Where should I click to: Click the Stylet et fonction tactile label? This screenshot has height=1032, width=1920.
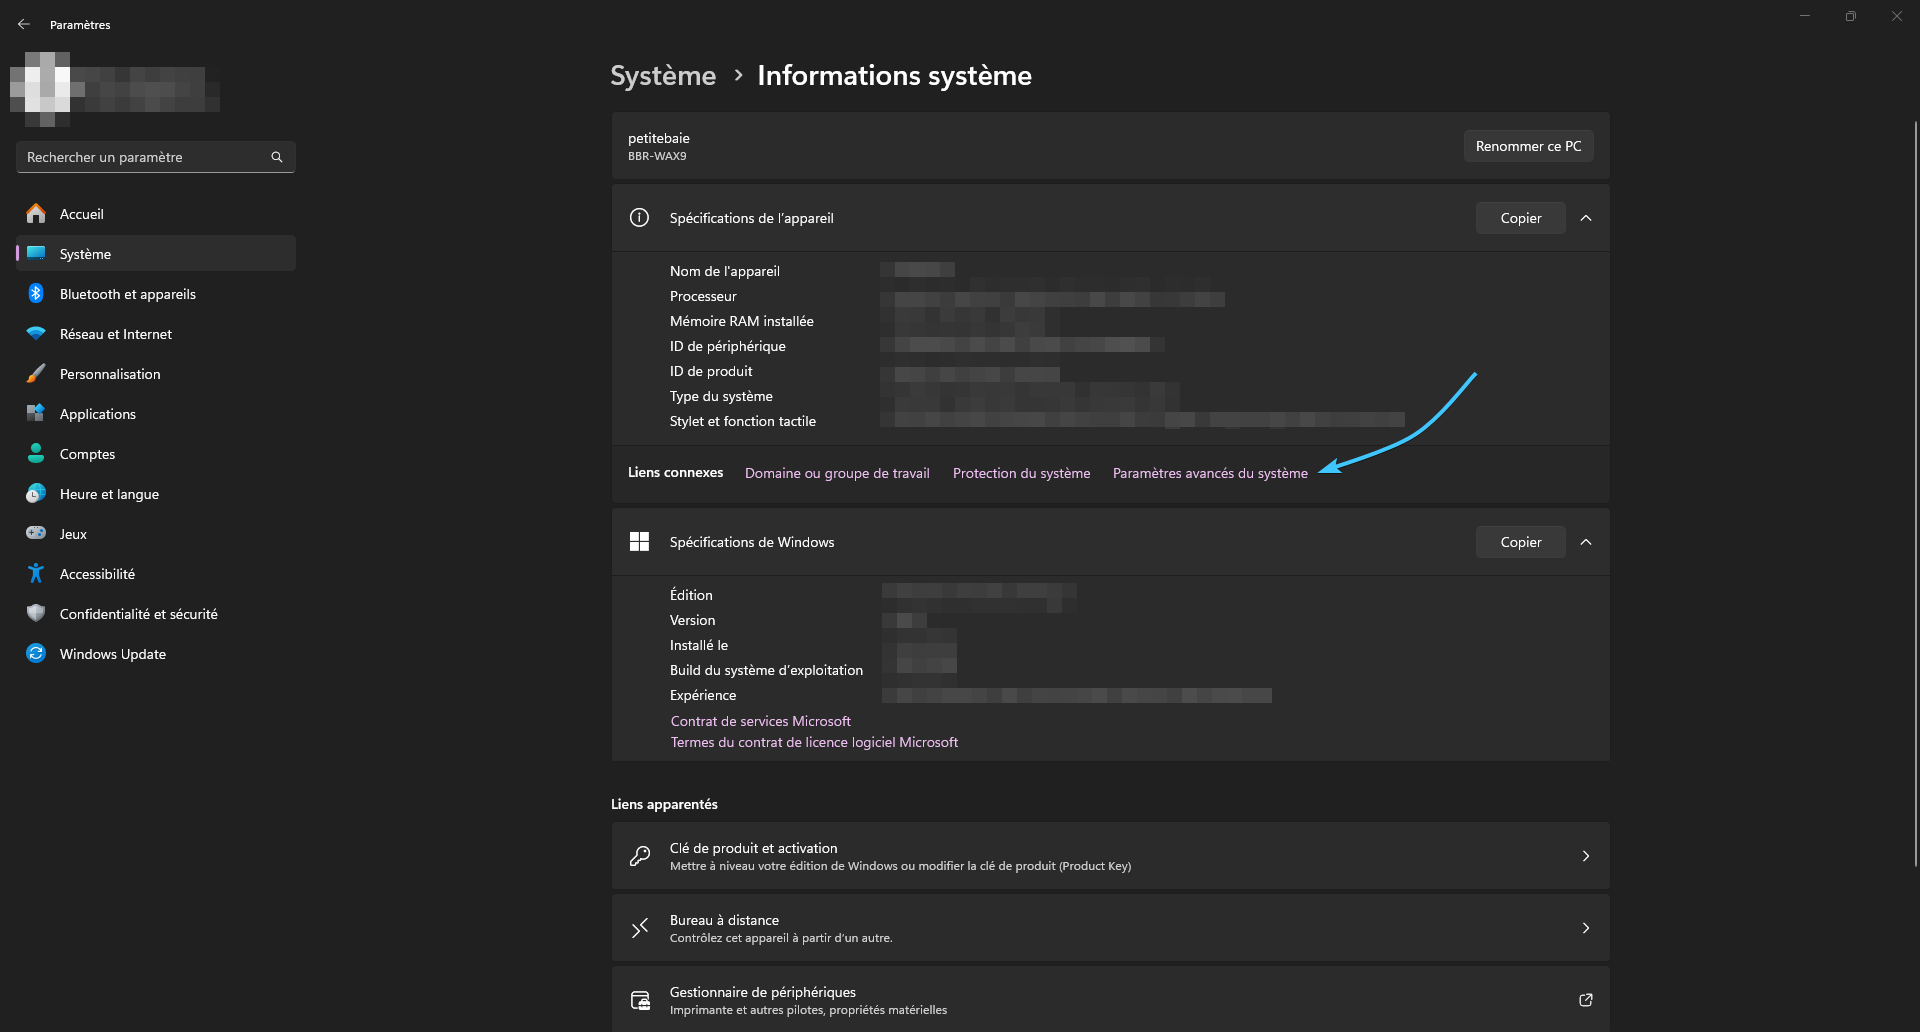point(743,421)
